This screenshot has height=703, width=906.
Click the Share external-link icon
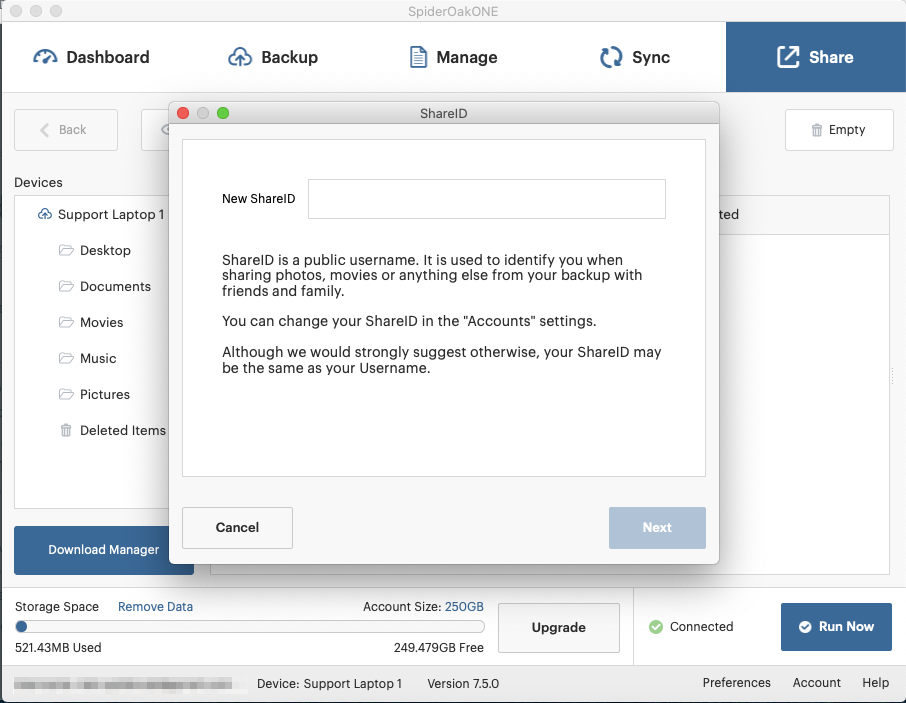click(x=789, y=57)
